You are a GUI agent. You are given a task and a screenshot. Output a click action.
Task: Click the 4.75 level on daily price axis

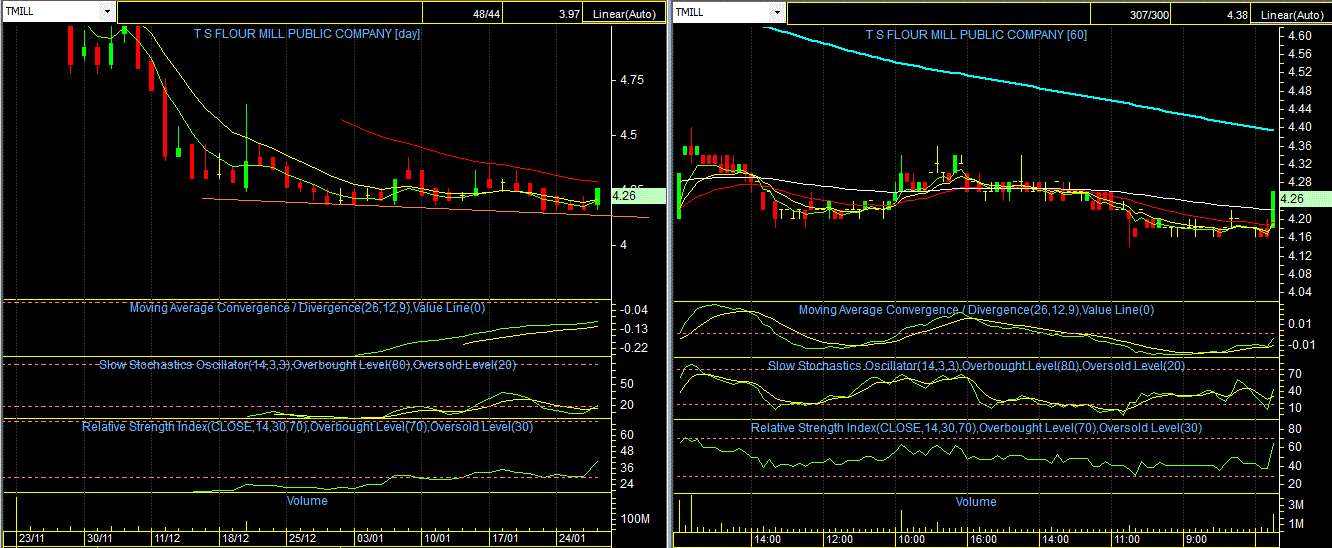(630, 79)
